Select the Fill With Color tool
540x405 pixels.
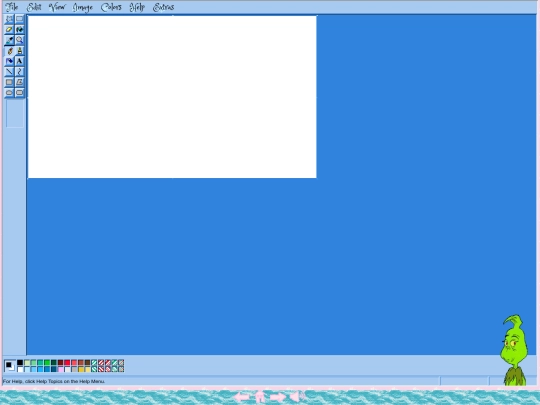pyautogui.click(x=20, y=29)
